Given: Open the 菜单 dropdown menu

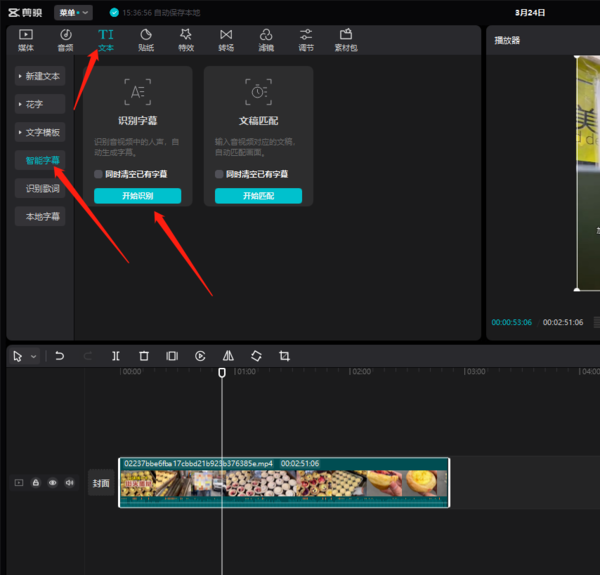Looking at the screenshot, I should (x=73, y=13).
